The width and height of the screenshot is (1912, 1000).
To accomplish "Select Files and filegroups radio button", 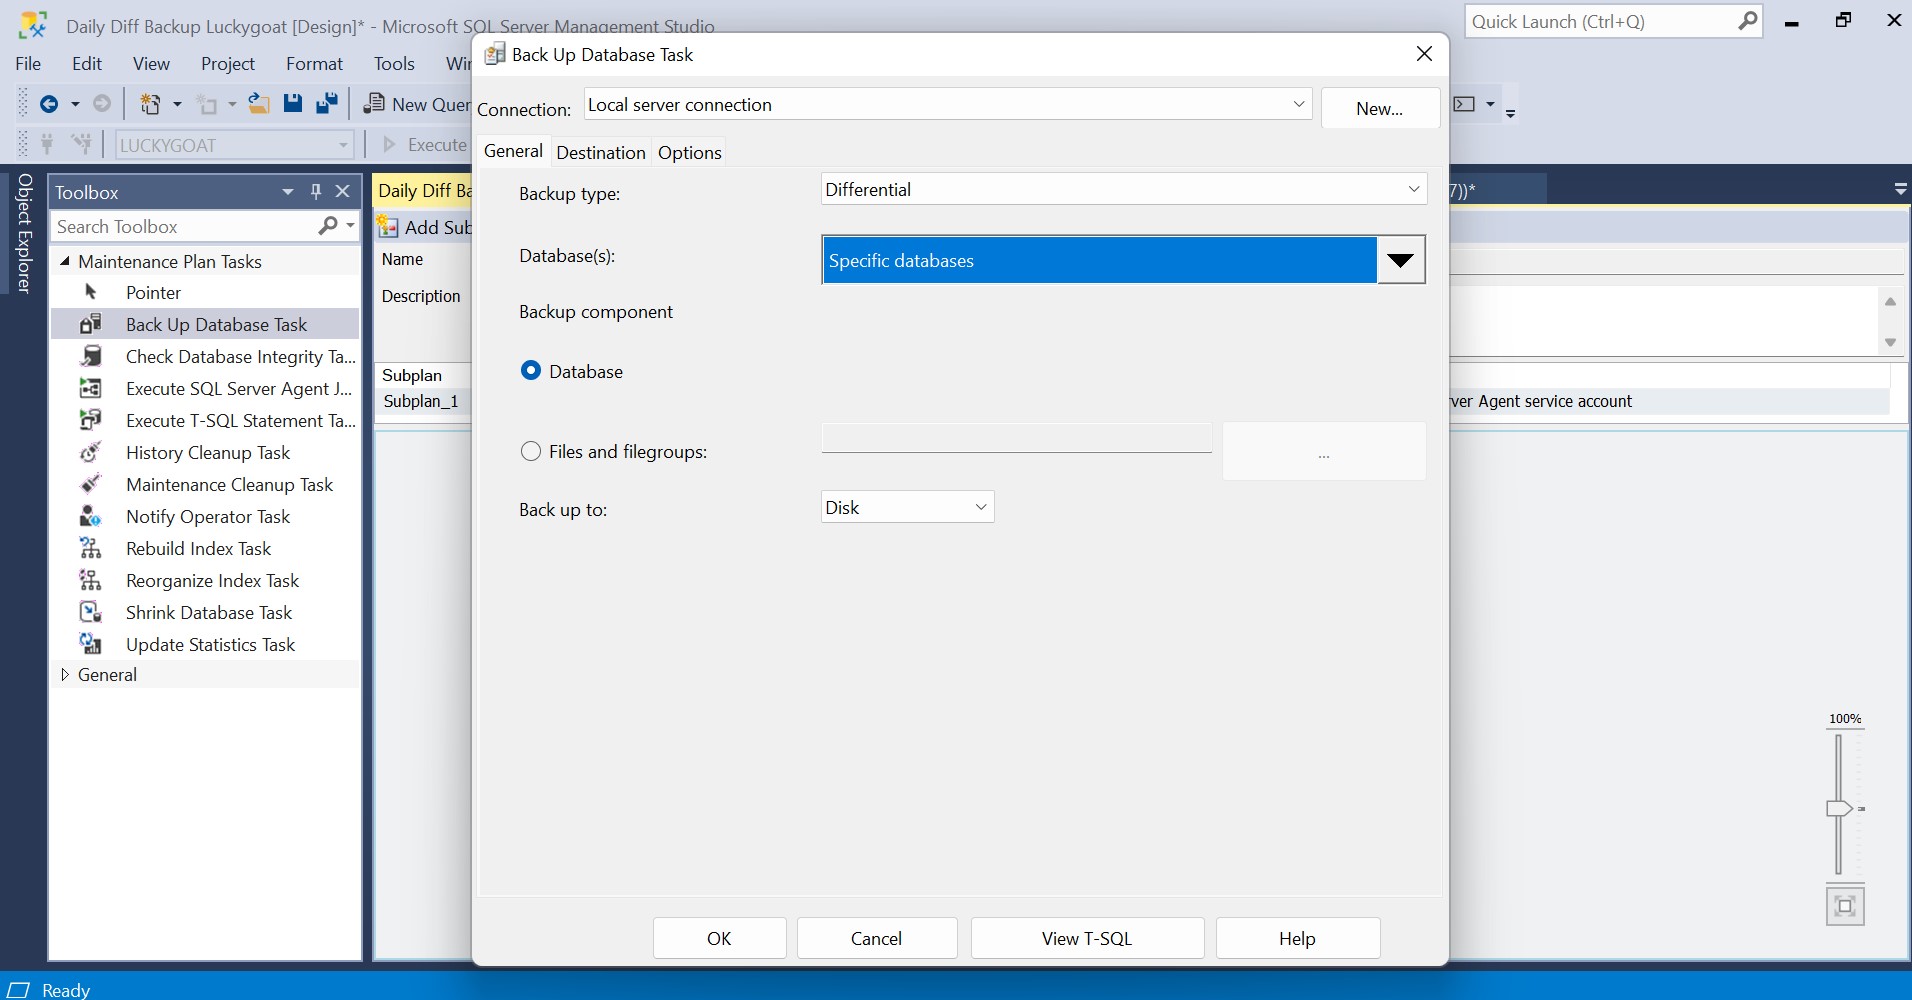I will coord(531,452).
